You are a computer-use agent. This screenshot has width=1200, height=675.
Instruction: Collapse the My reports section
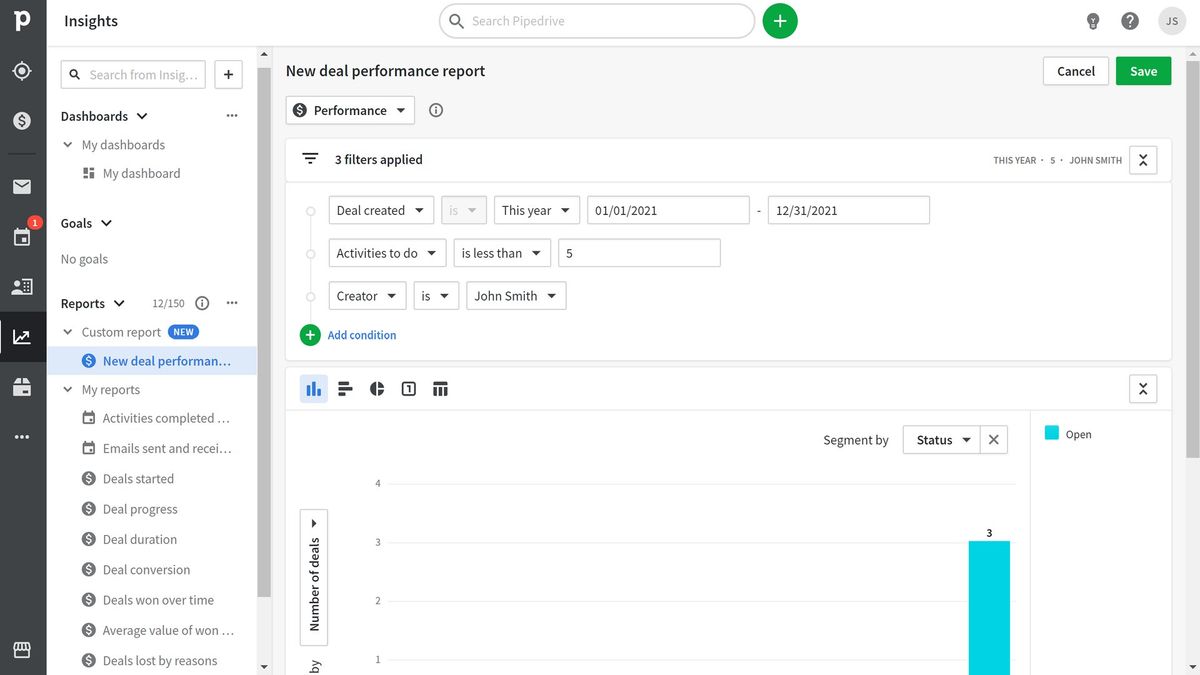coord(68,389)
